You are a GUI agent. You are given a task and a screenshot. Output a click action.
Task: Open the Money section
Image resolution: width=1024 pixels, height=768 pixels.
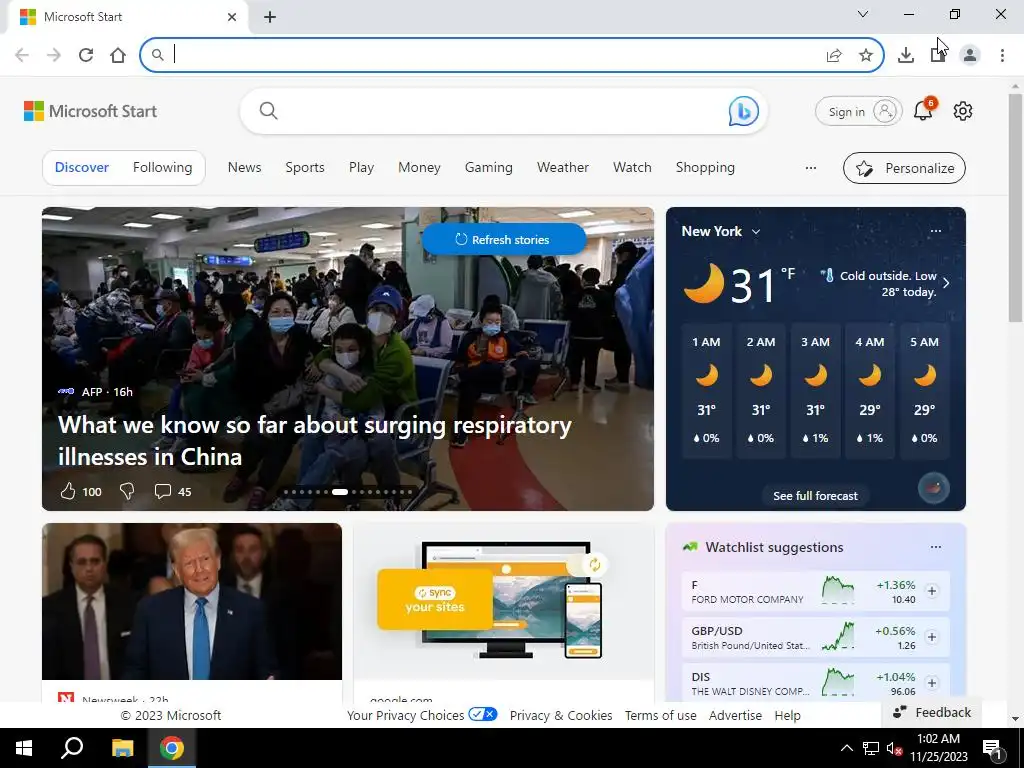(419, 167)
